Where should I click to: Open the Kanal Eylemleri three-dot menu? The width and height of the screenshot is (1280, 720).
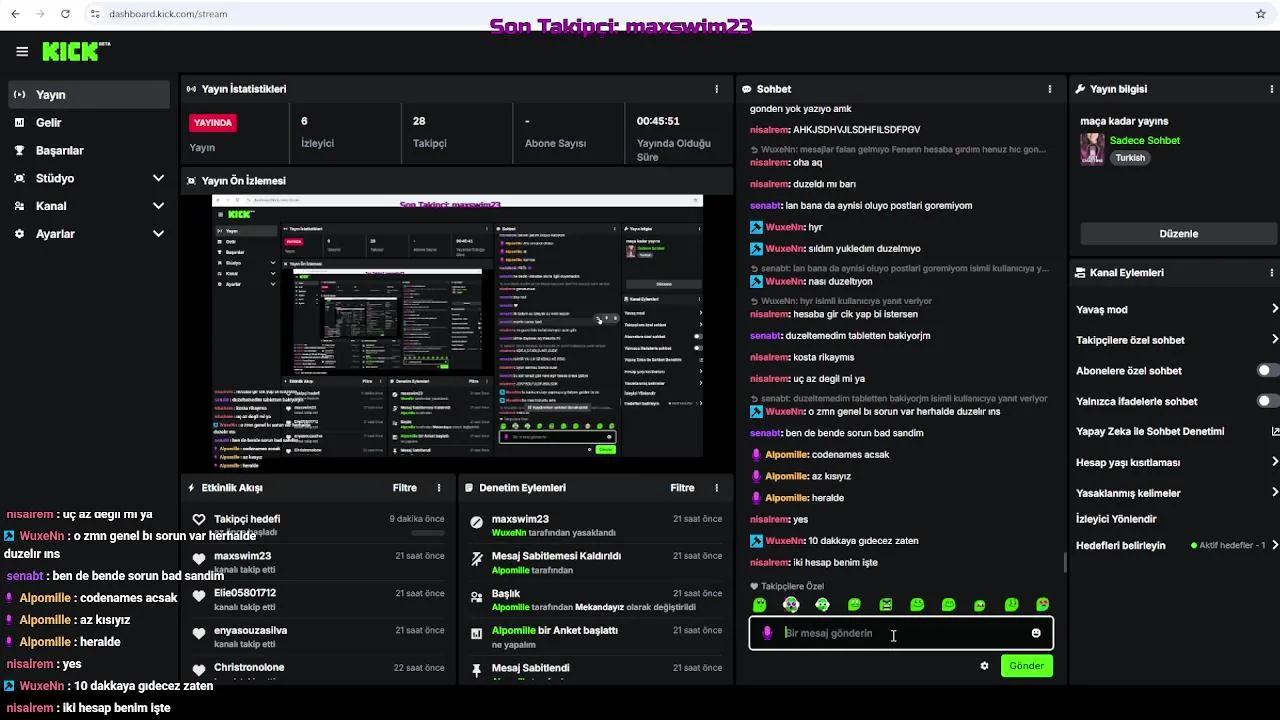coord(1271,272)
